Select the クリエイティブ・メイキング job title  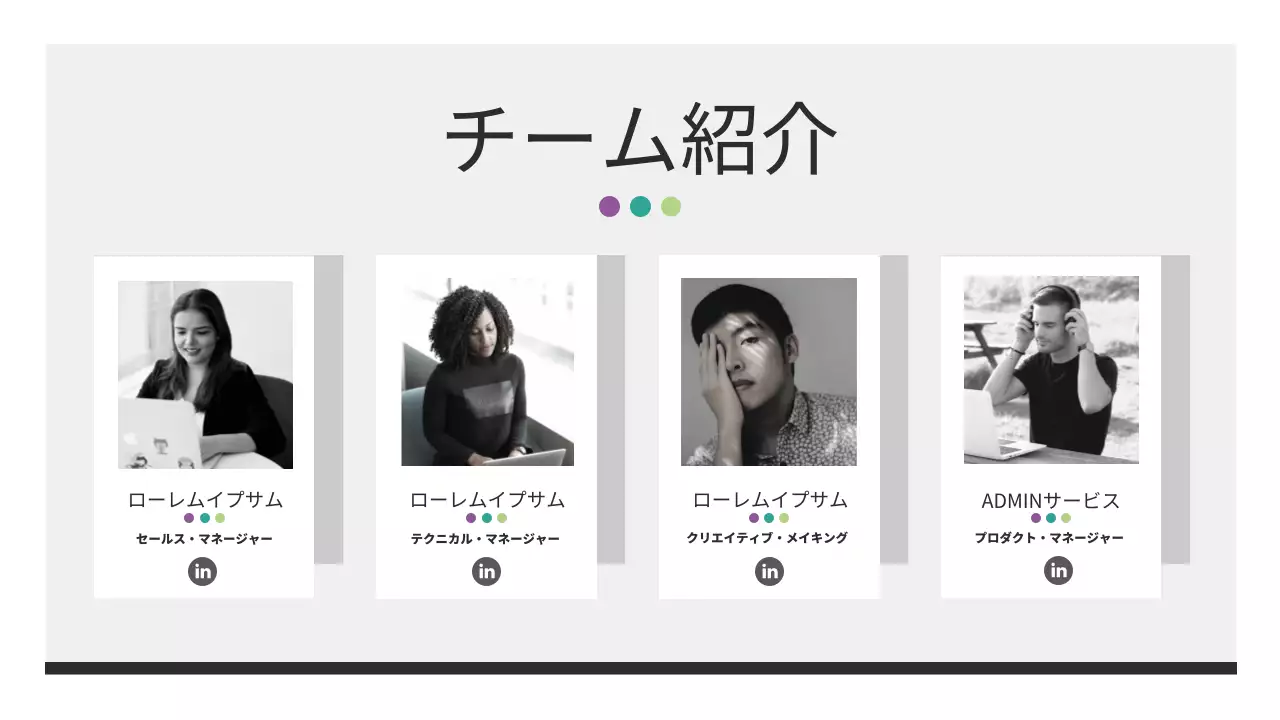point(767,538)
